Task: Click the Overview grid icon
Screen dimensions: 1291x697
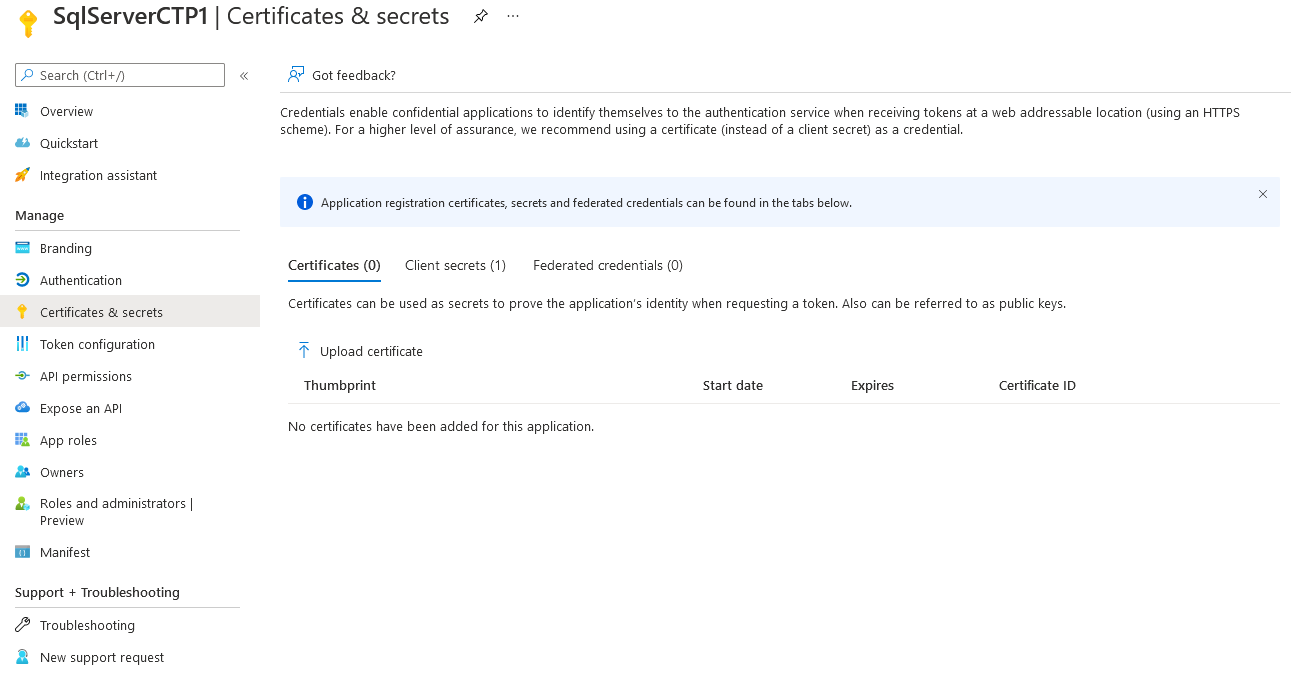Action: click(x=22, y=111)
